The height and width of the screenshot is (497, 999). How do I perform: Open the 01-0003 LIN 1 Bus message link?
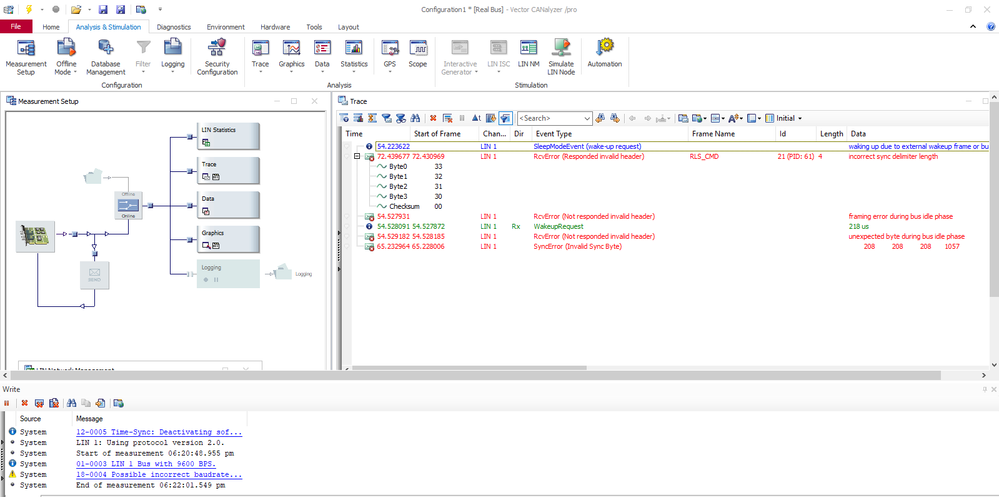coord(146,464)
